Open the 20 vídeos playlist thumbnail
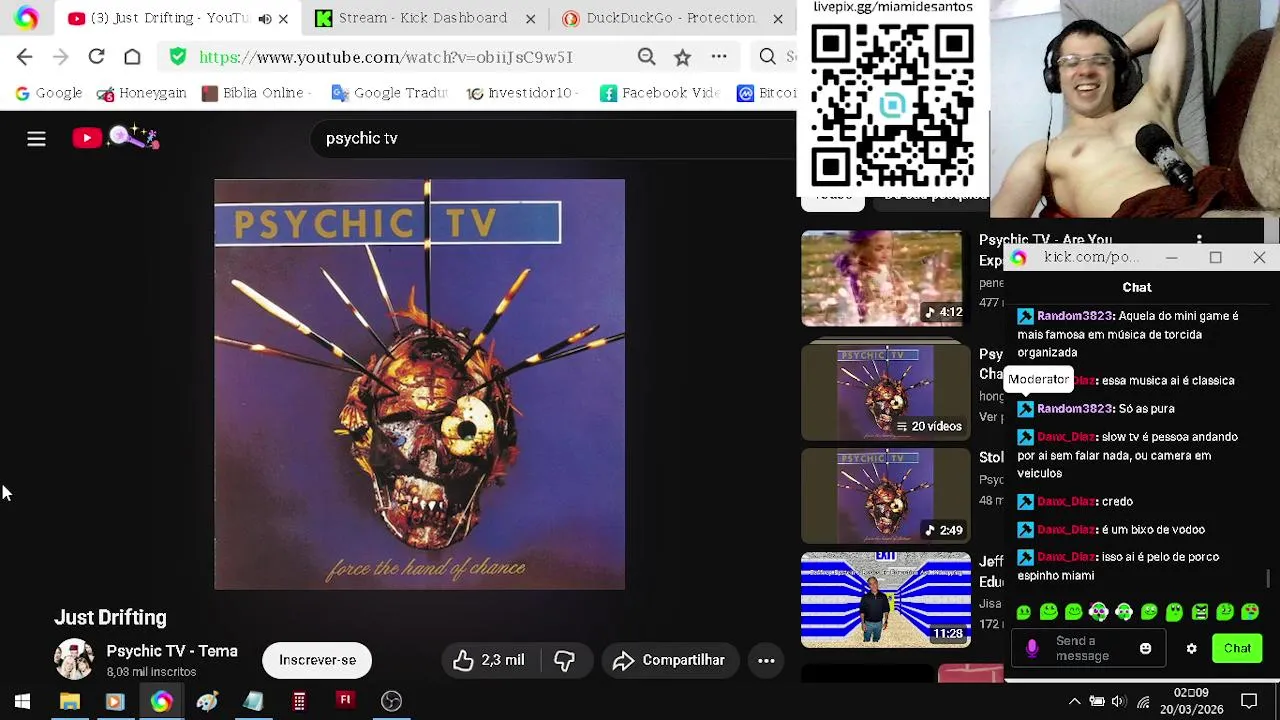This screenshot has width=1280, height=720. [x=885, y=392]
